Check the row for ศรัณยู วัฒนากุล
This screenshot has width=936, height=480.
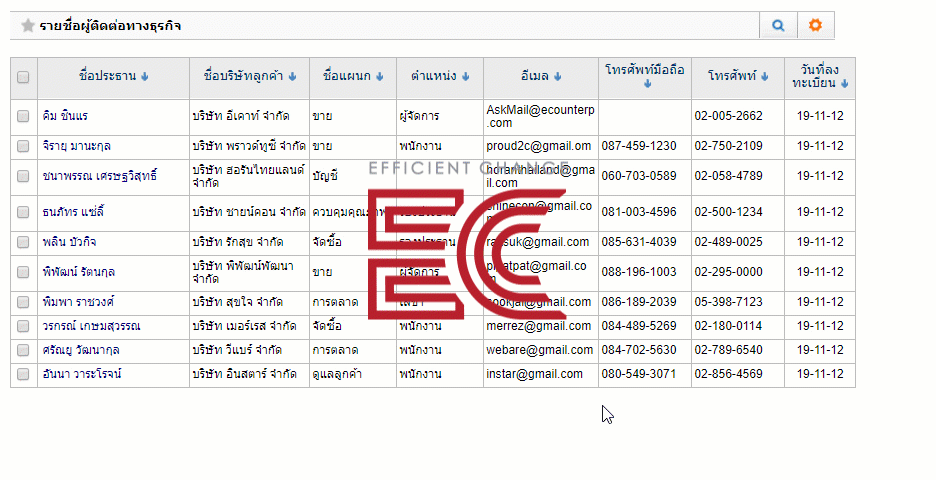23,350
